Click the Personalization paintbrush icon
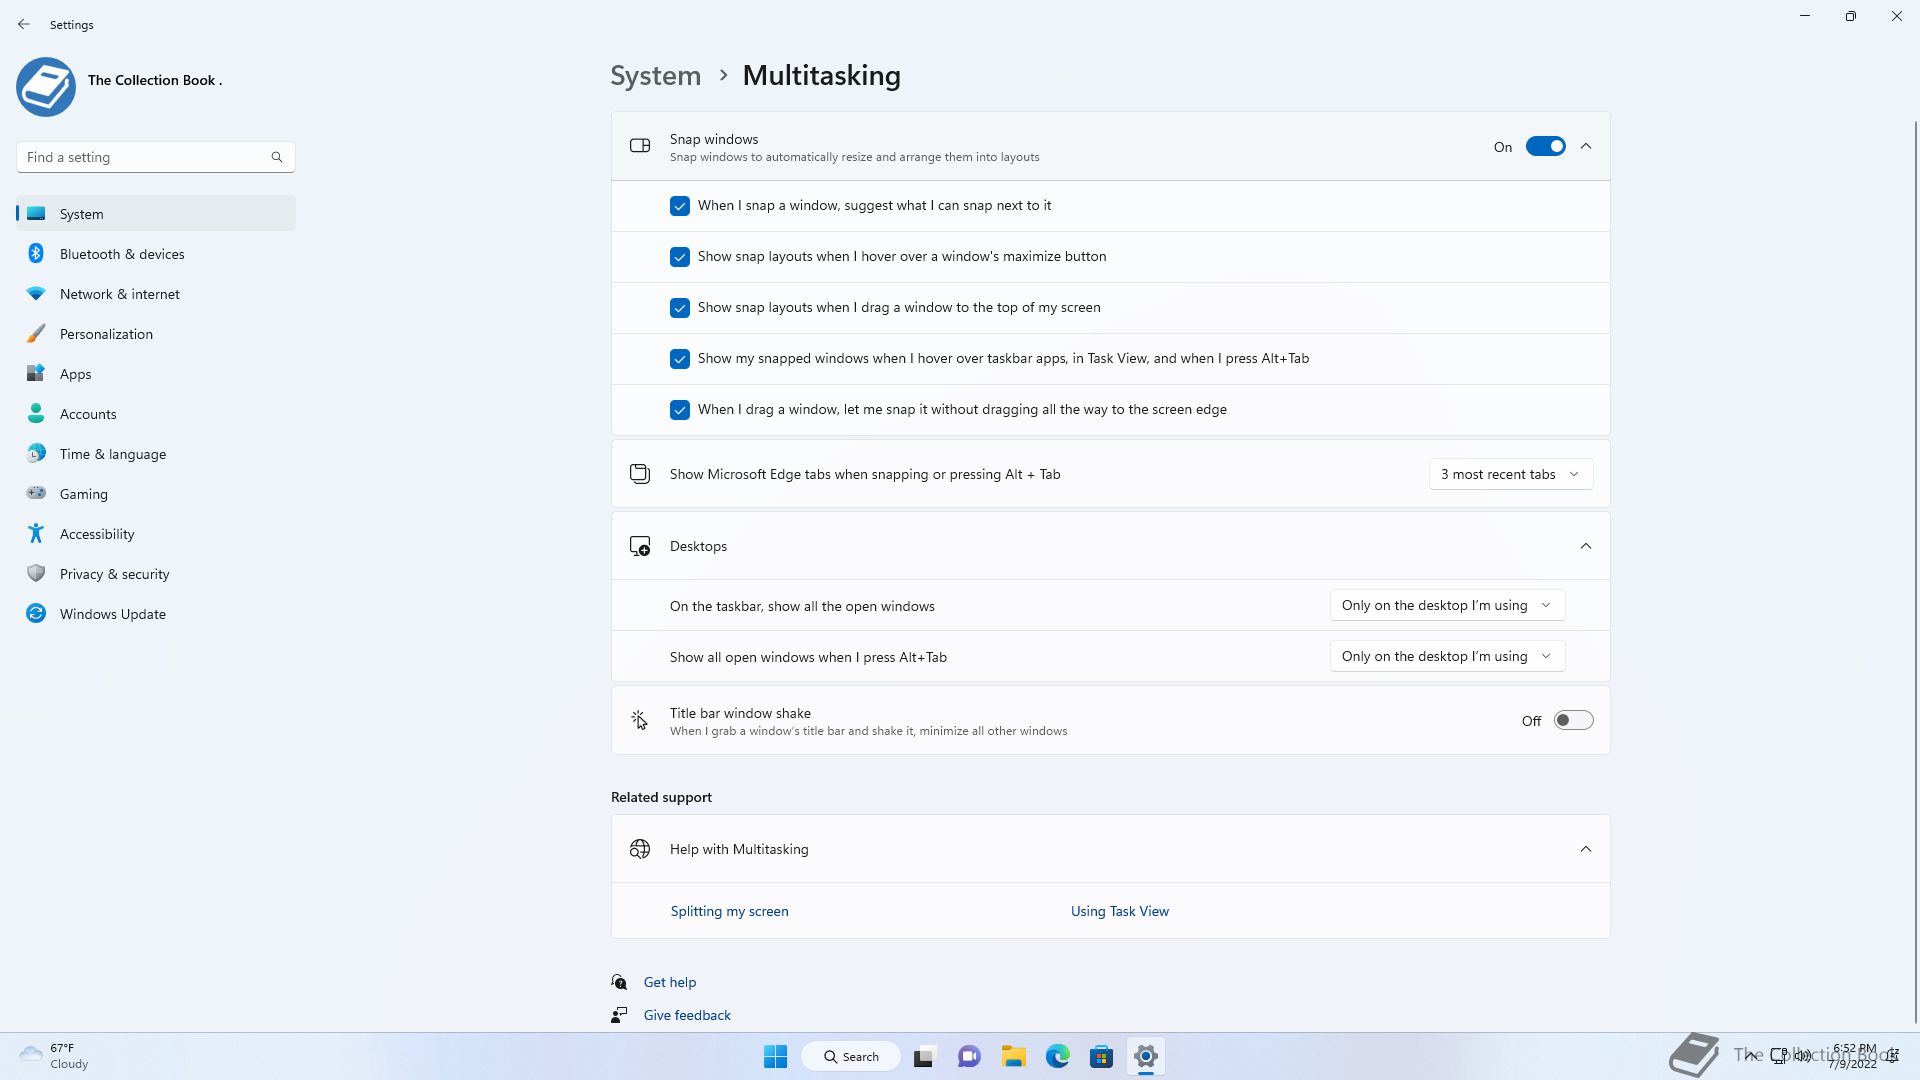 (x=36, y=334)
